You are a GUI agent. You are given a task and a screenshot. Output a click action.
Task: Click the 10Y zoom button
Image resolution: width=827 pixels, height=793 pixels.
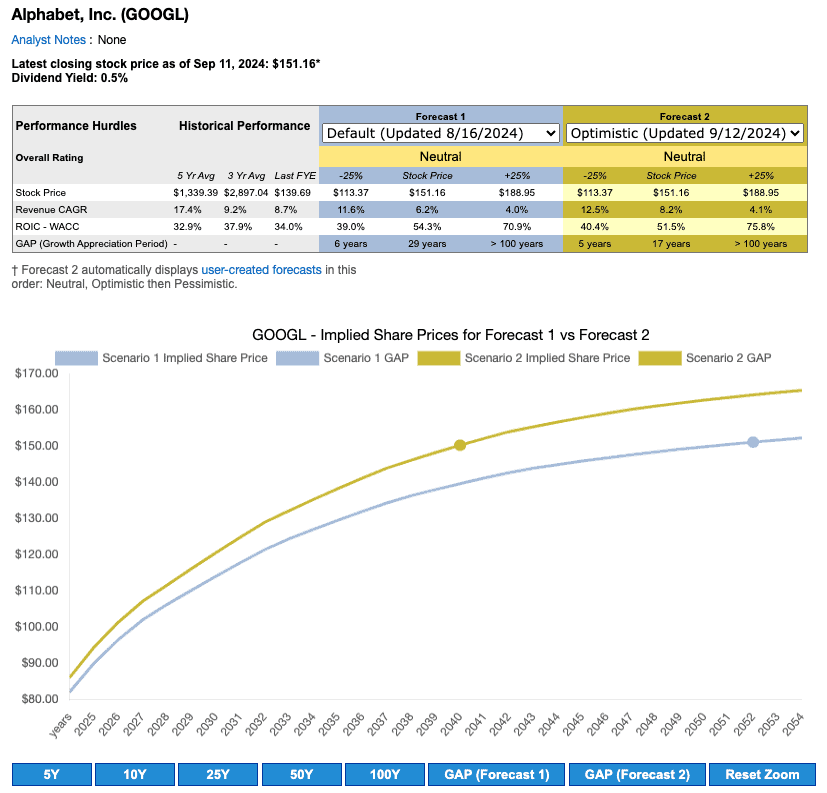point(134,775)
